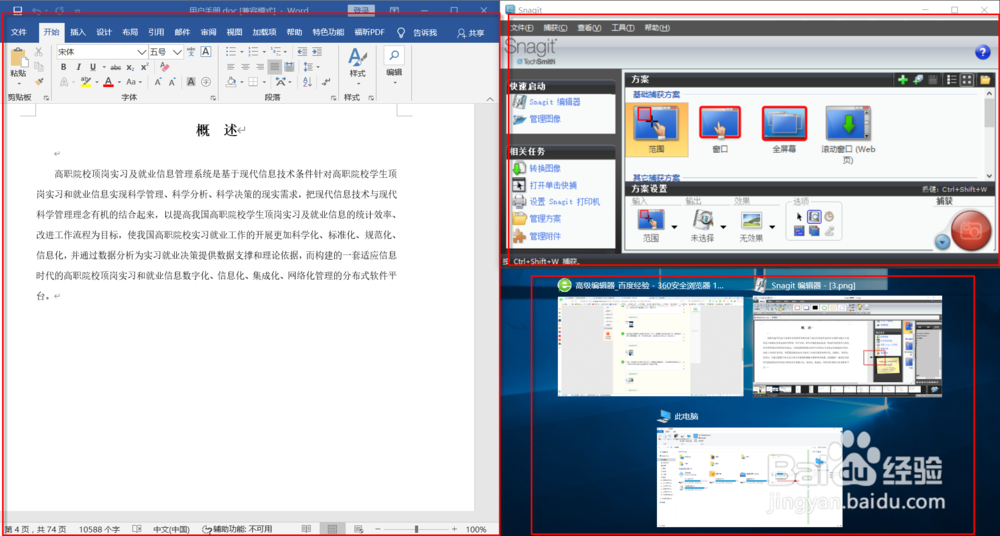Click the 告诉我 search box in Word

tap(418, 33)
